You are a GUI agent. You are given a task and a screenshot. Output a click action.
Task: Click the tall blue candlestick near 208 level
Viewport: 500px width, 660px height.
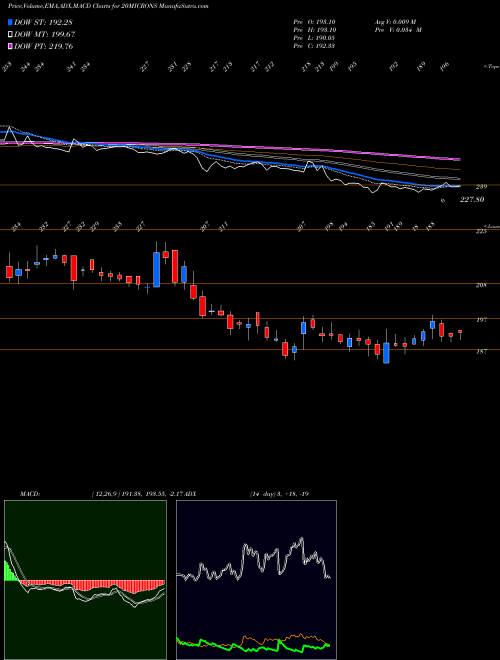(157, 269)
